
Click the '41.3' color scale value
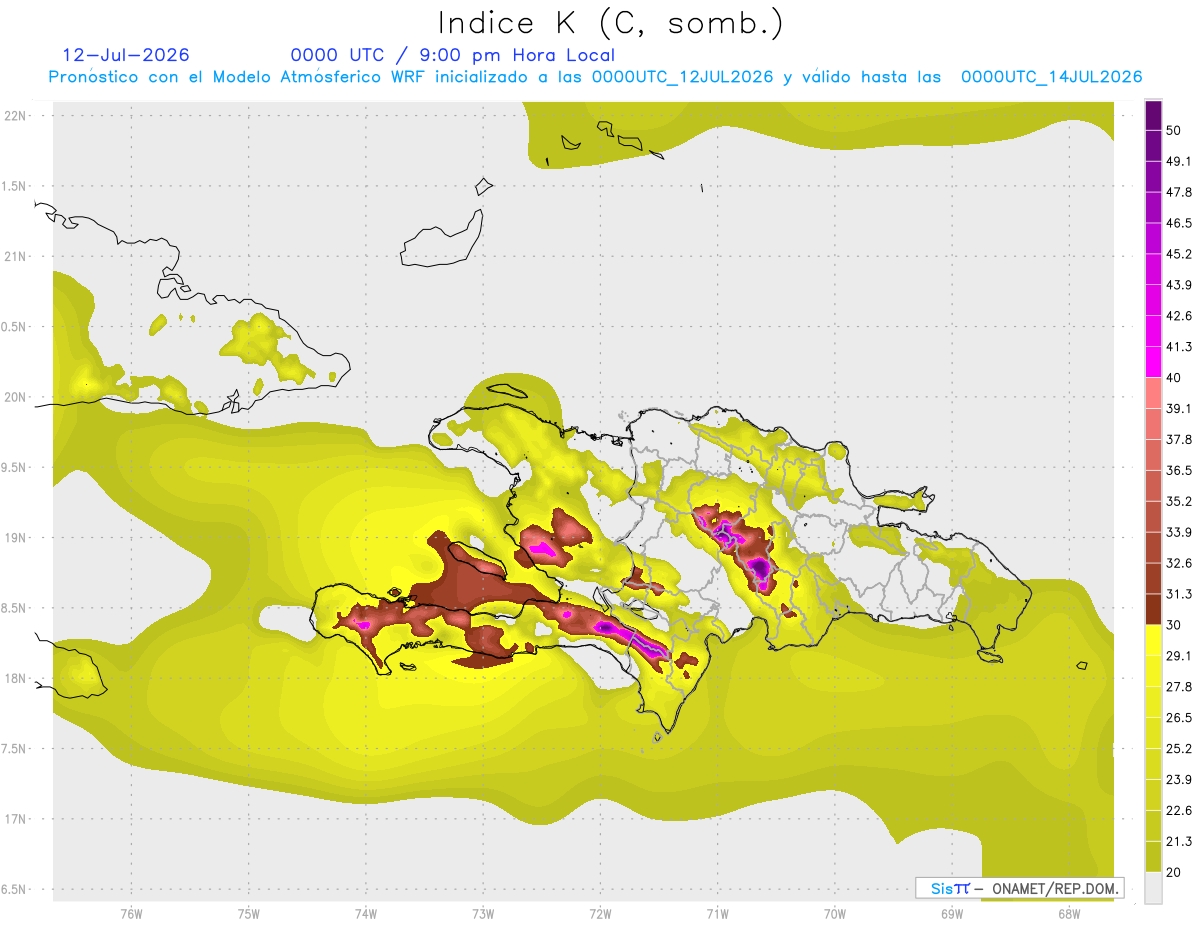1179,347
